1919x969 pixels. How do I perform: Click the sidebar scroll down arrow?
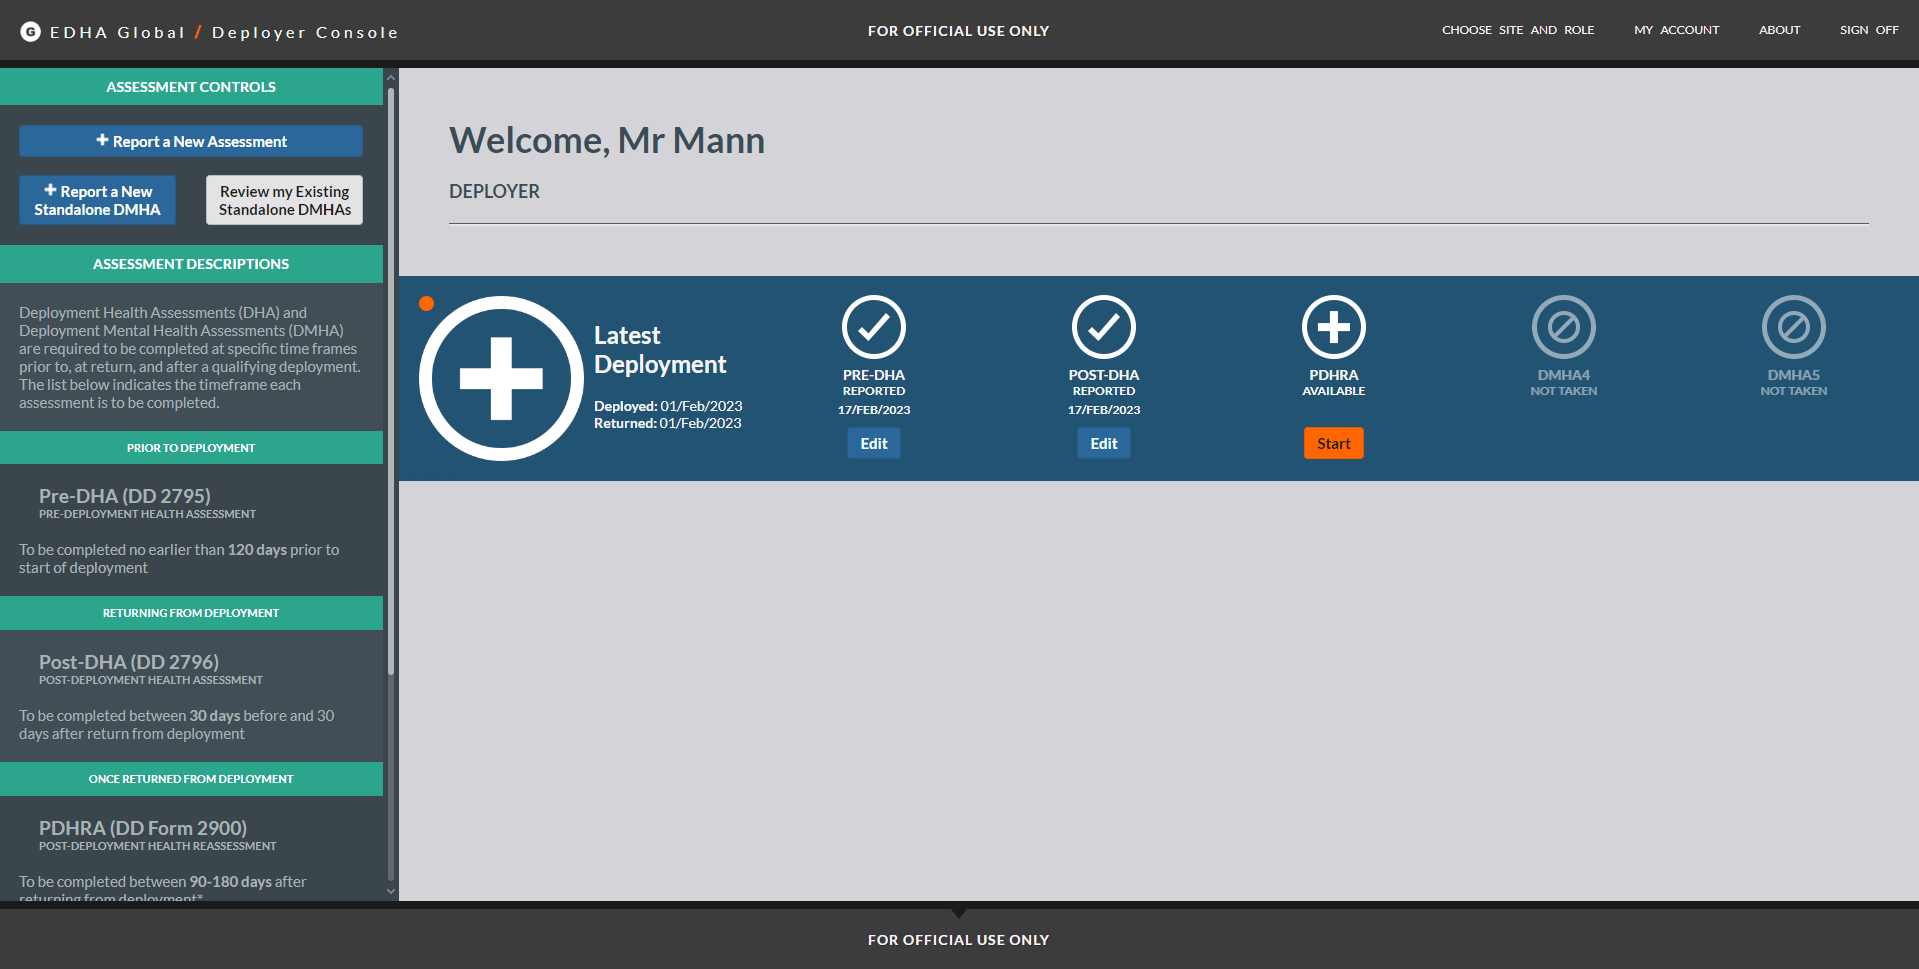(x=391, y=891)
